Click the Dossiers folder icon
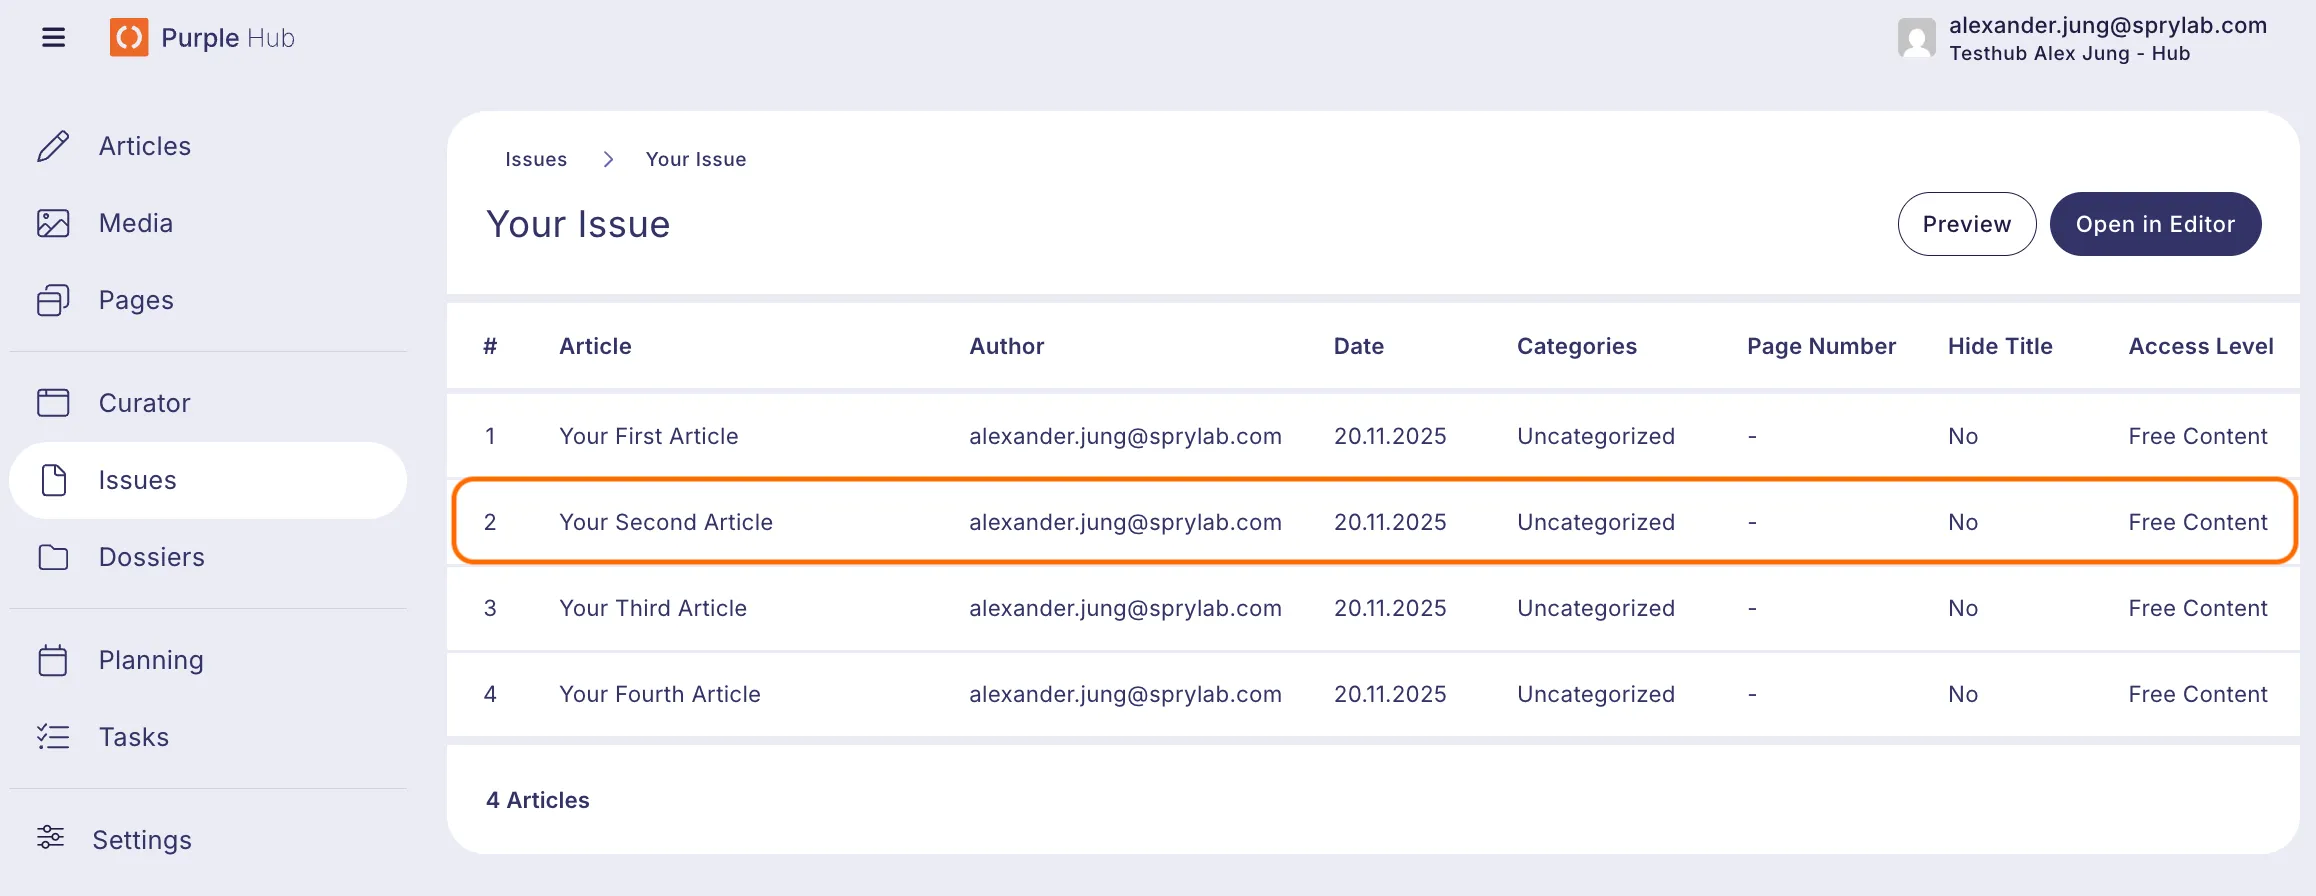This screenshot has width=2316, height=896. (53, 557)
